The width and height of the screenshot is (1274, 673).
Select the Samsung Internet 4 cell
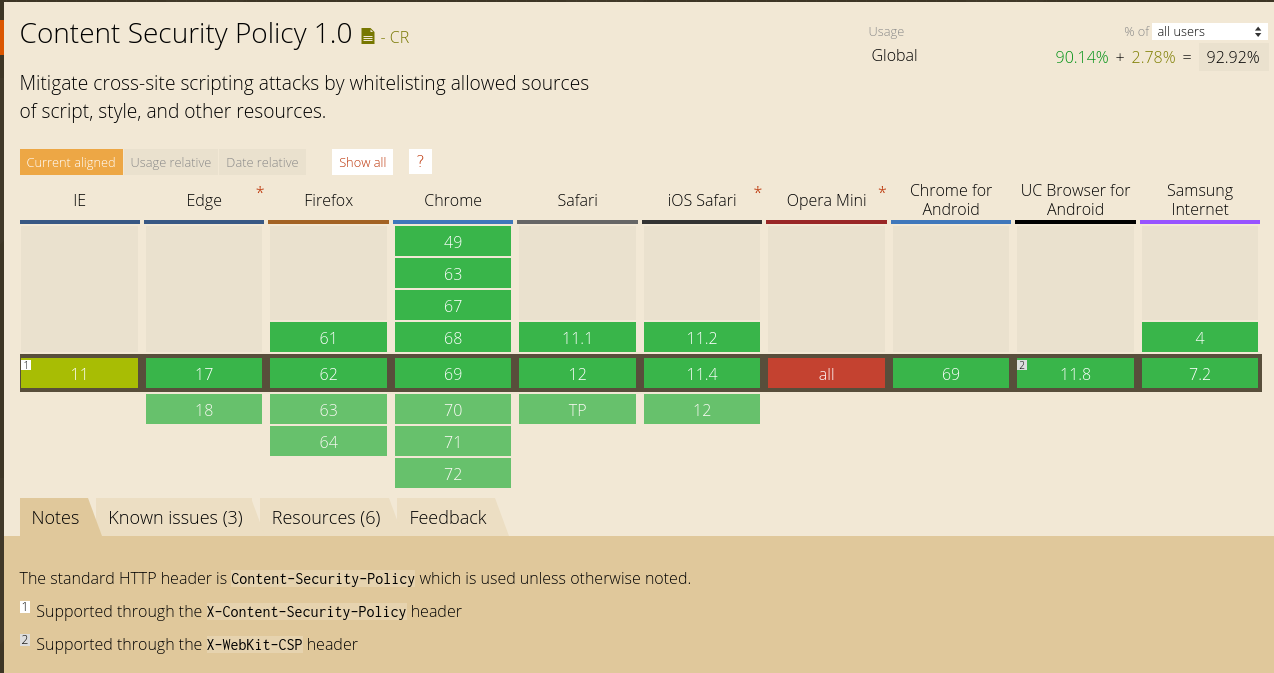tap(1200, 338)
